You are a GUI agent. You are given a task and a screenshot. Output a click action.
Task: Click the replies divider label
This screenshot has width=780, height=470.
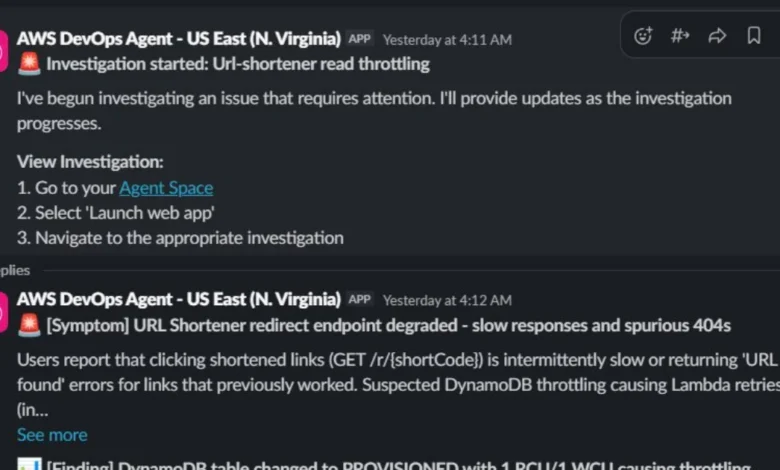[14, 270]
